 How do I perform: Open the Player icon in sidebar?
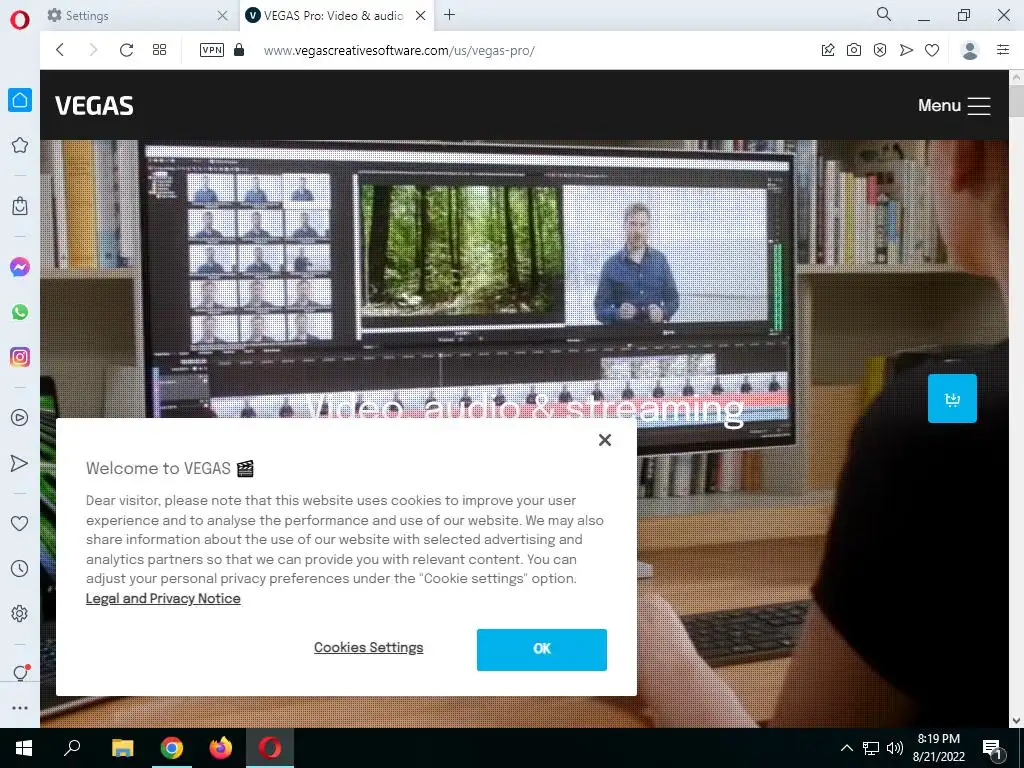[x=20, y=418]
